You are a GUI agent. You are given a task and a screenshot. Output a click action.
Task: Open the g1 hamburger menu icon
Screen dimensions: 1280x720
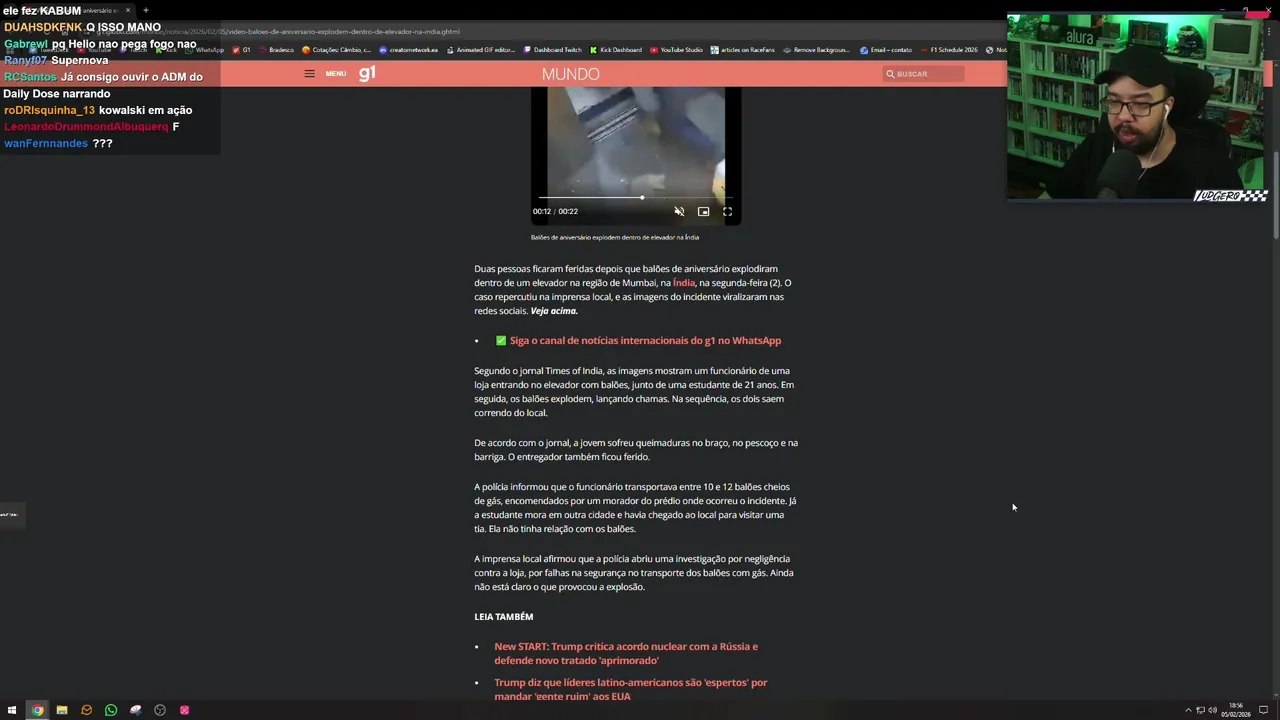pyautogui.click(x=309, y=73)
